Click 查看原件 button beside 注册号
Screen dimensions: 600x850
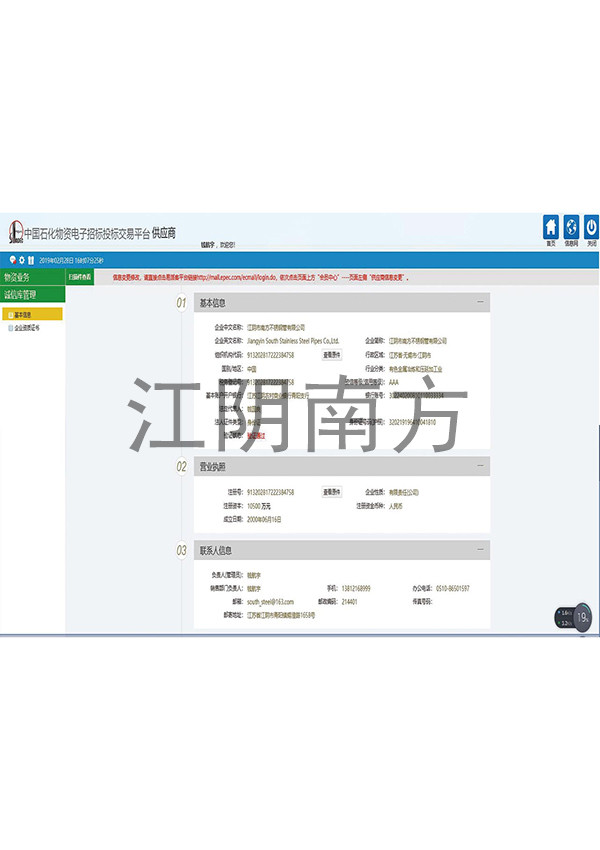click(331, 492)
